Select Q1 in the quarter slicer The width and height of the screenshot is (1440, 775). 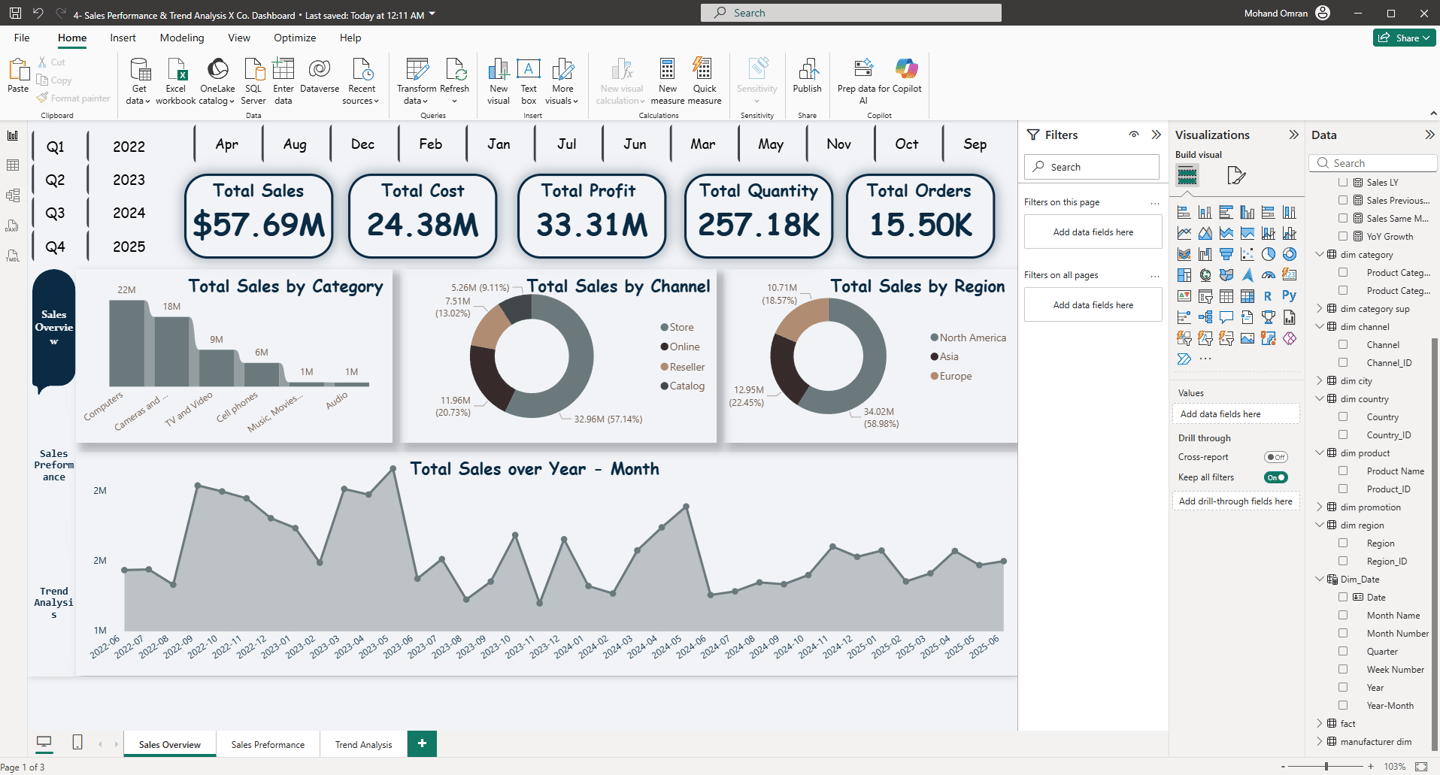coord(56,147)
